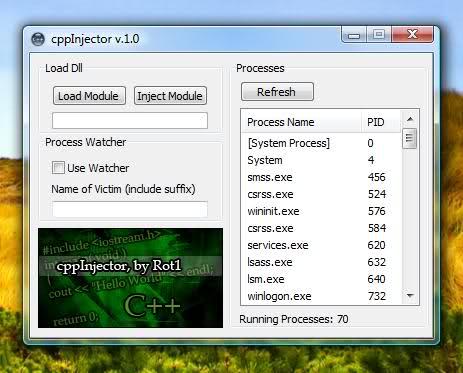Maximize the cppInjector window
Viewport: 463px width, 373px height.
tap(379, 34)
